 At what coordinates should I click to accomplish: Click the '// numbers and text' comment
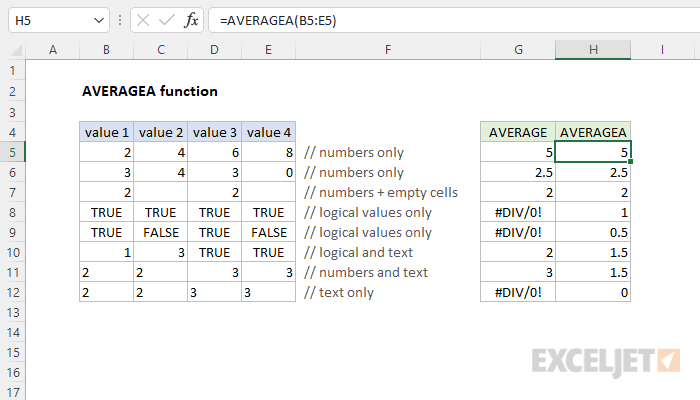click(x=366, y=272)
